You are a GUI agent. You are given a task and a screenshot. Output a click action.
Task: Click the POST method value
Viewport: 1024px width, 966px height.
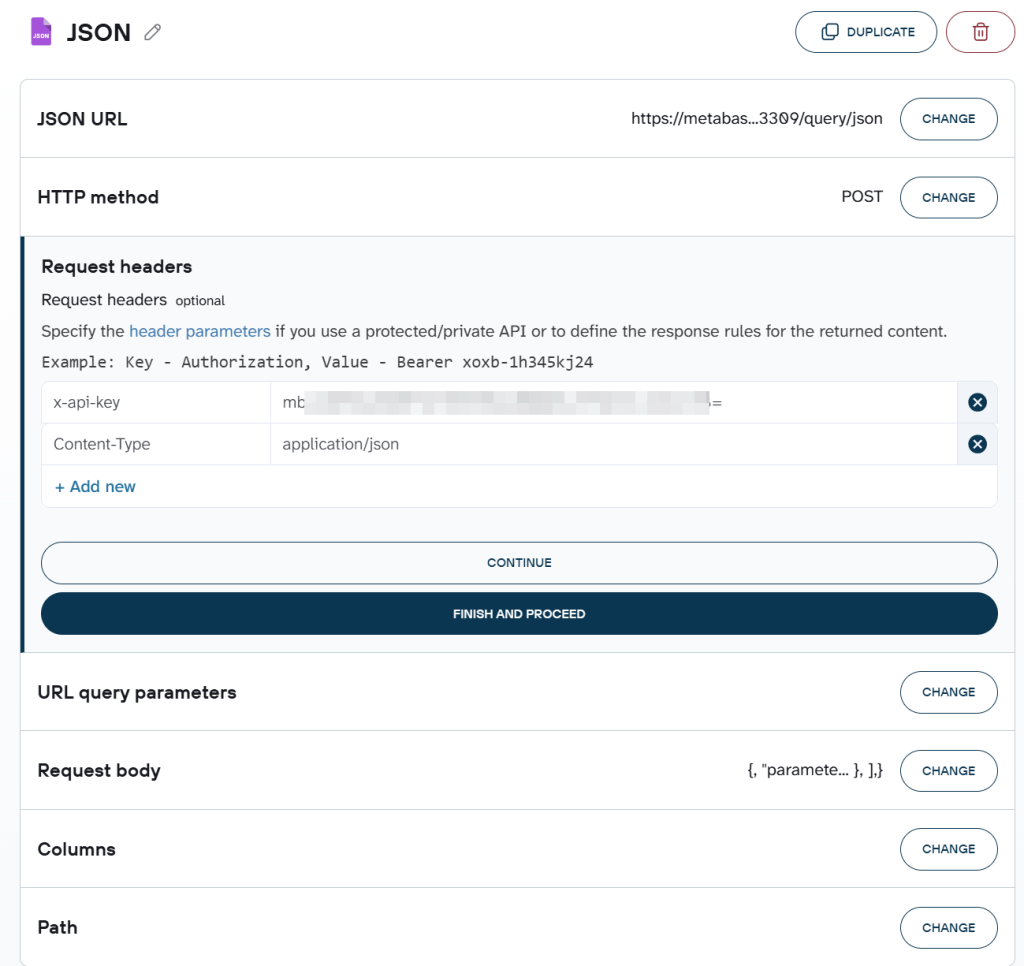[x=861, y=197]
